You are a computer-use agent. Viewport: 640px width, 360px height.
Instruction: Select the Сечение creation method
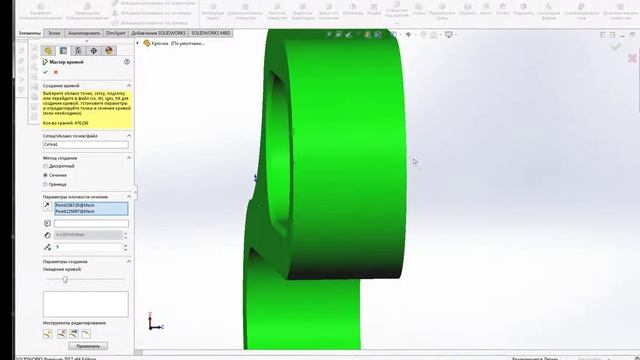45,175
